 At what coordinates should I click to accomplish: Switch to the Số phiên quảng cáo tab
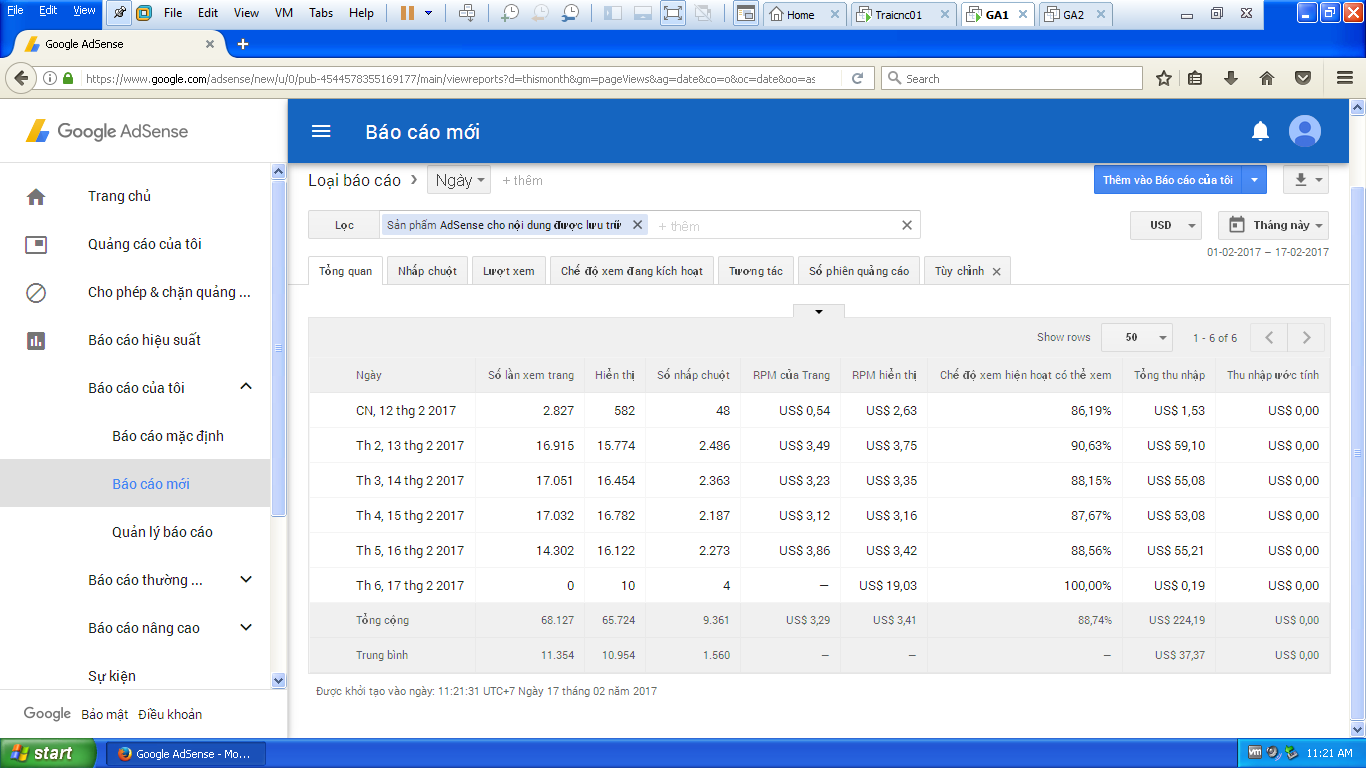(859, 271)
